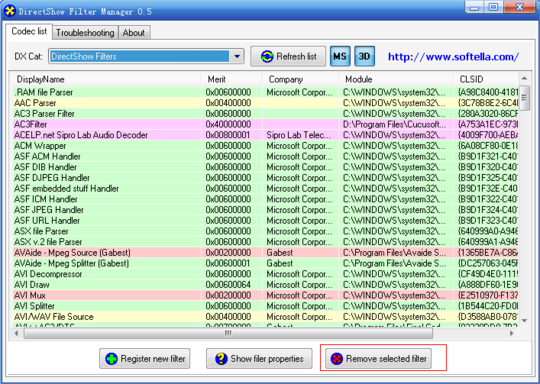Select the AVI Decompressor row
This screenshot has width=540, height=384.
tap(266, 274)
